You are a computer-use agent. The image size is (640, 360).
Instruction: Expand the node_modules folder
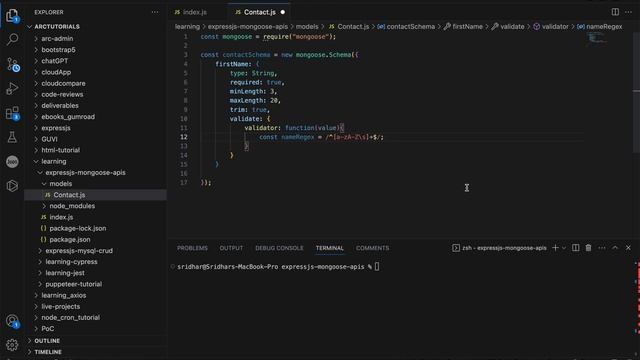coord(96,206)
